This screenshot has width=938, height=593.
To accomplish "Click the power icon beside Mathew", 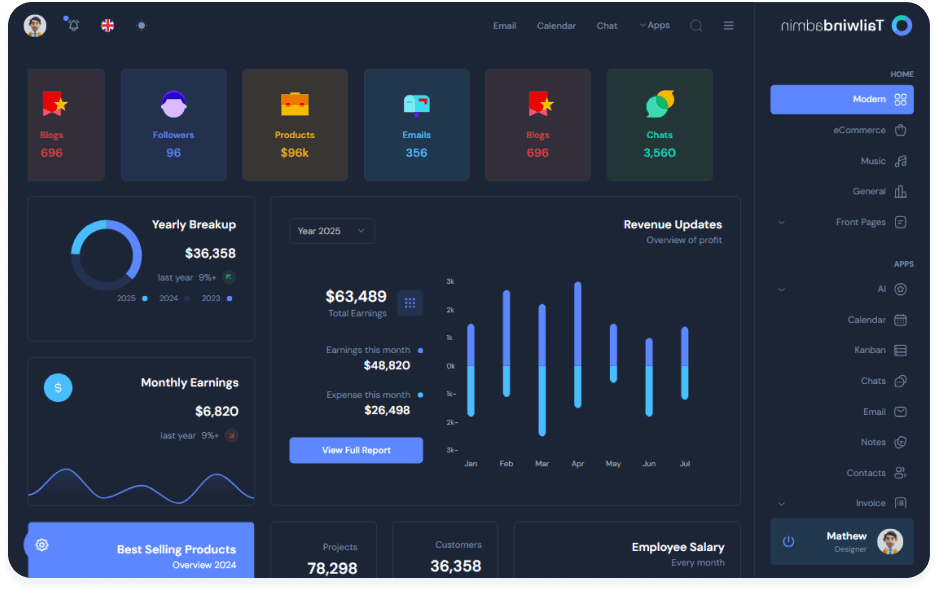I will coord(788,541).
